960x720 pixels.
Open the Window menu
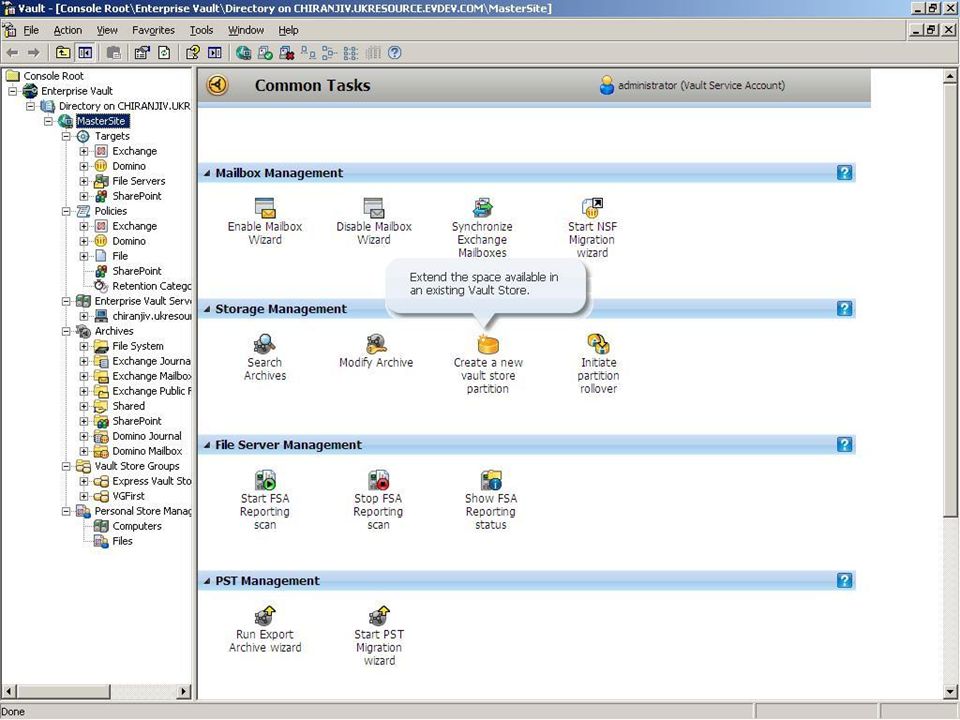pyautogui.click(x=246, y=30)
